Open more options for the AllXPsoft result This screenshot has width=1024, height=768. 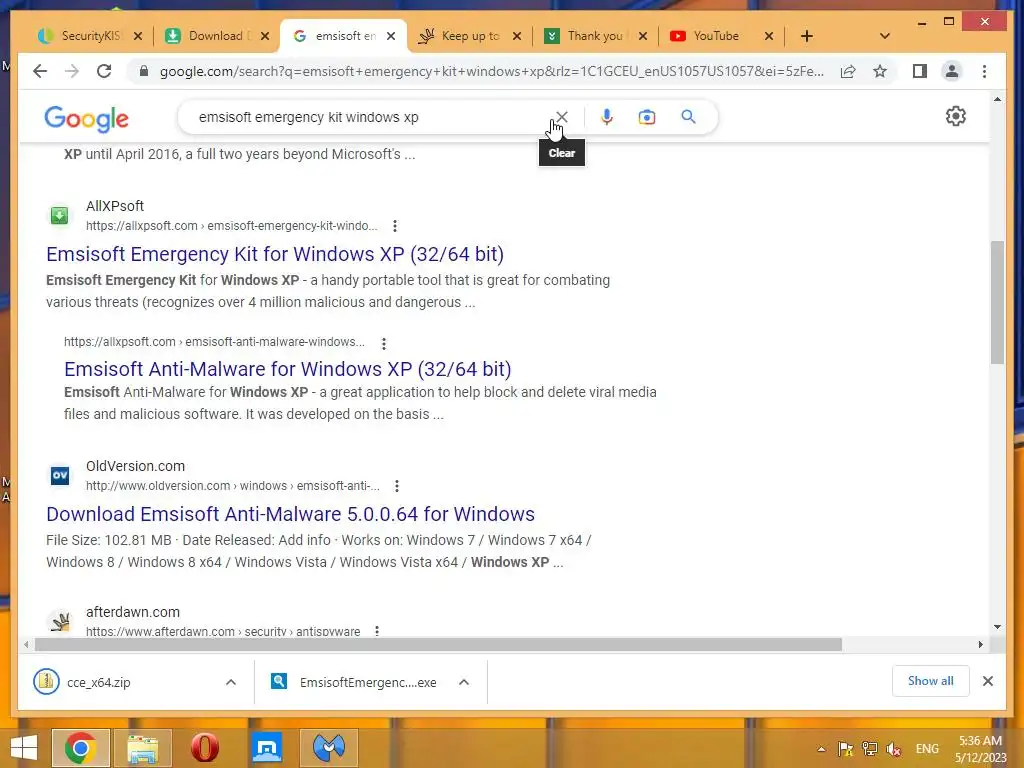[394, 226]
